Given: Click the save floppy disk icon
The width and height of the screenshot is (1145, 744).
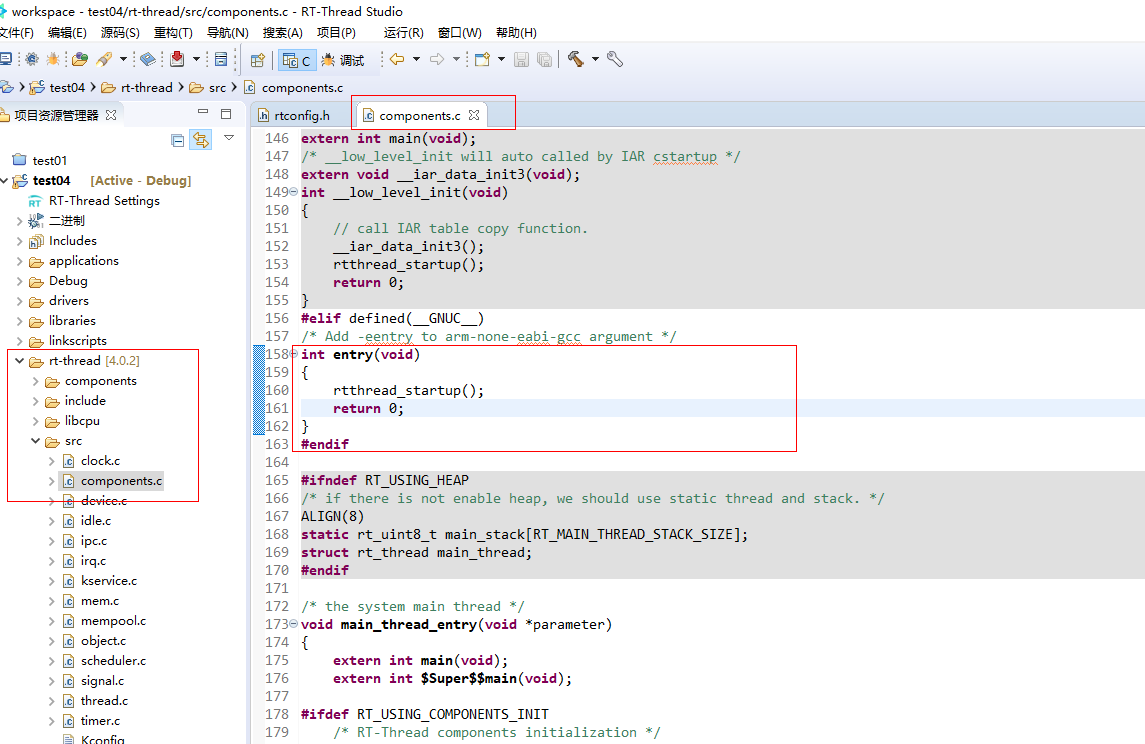Looking at the screenshot, I should coord(521,59).
